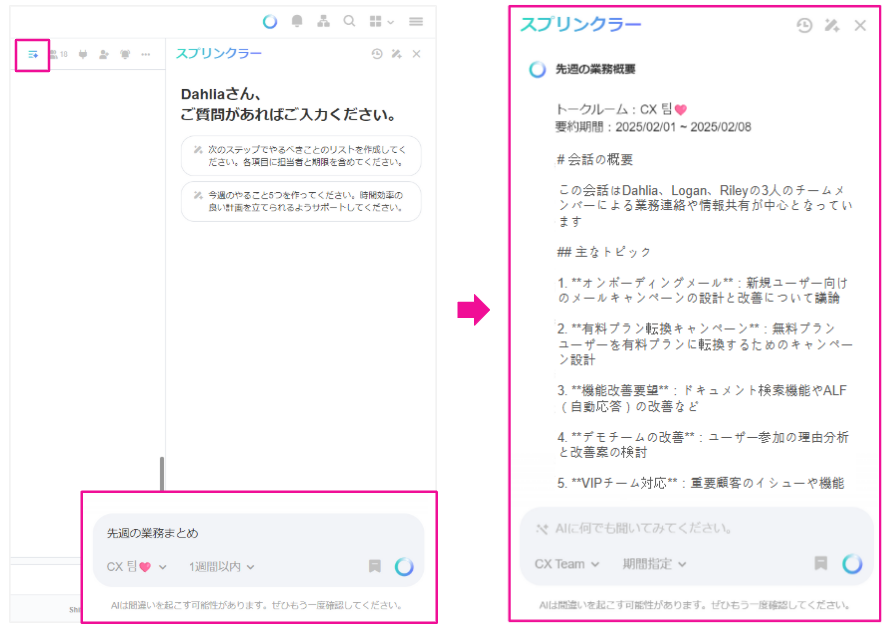Image resolution: width=887 pixels, height=628 pixels.
Task: Click the circular send button in left input box
Action: [404, 566]
